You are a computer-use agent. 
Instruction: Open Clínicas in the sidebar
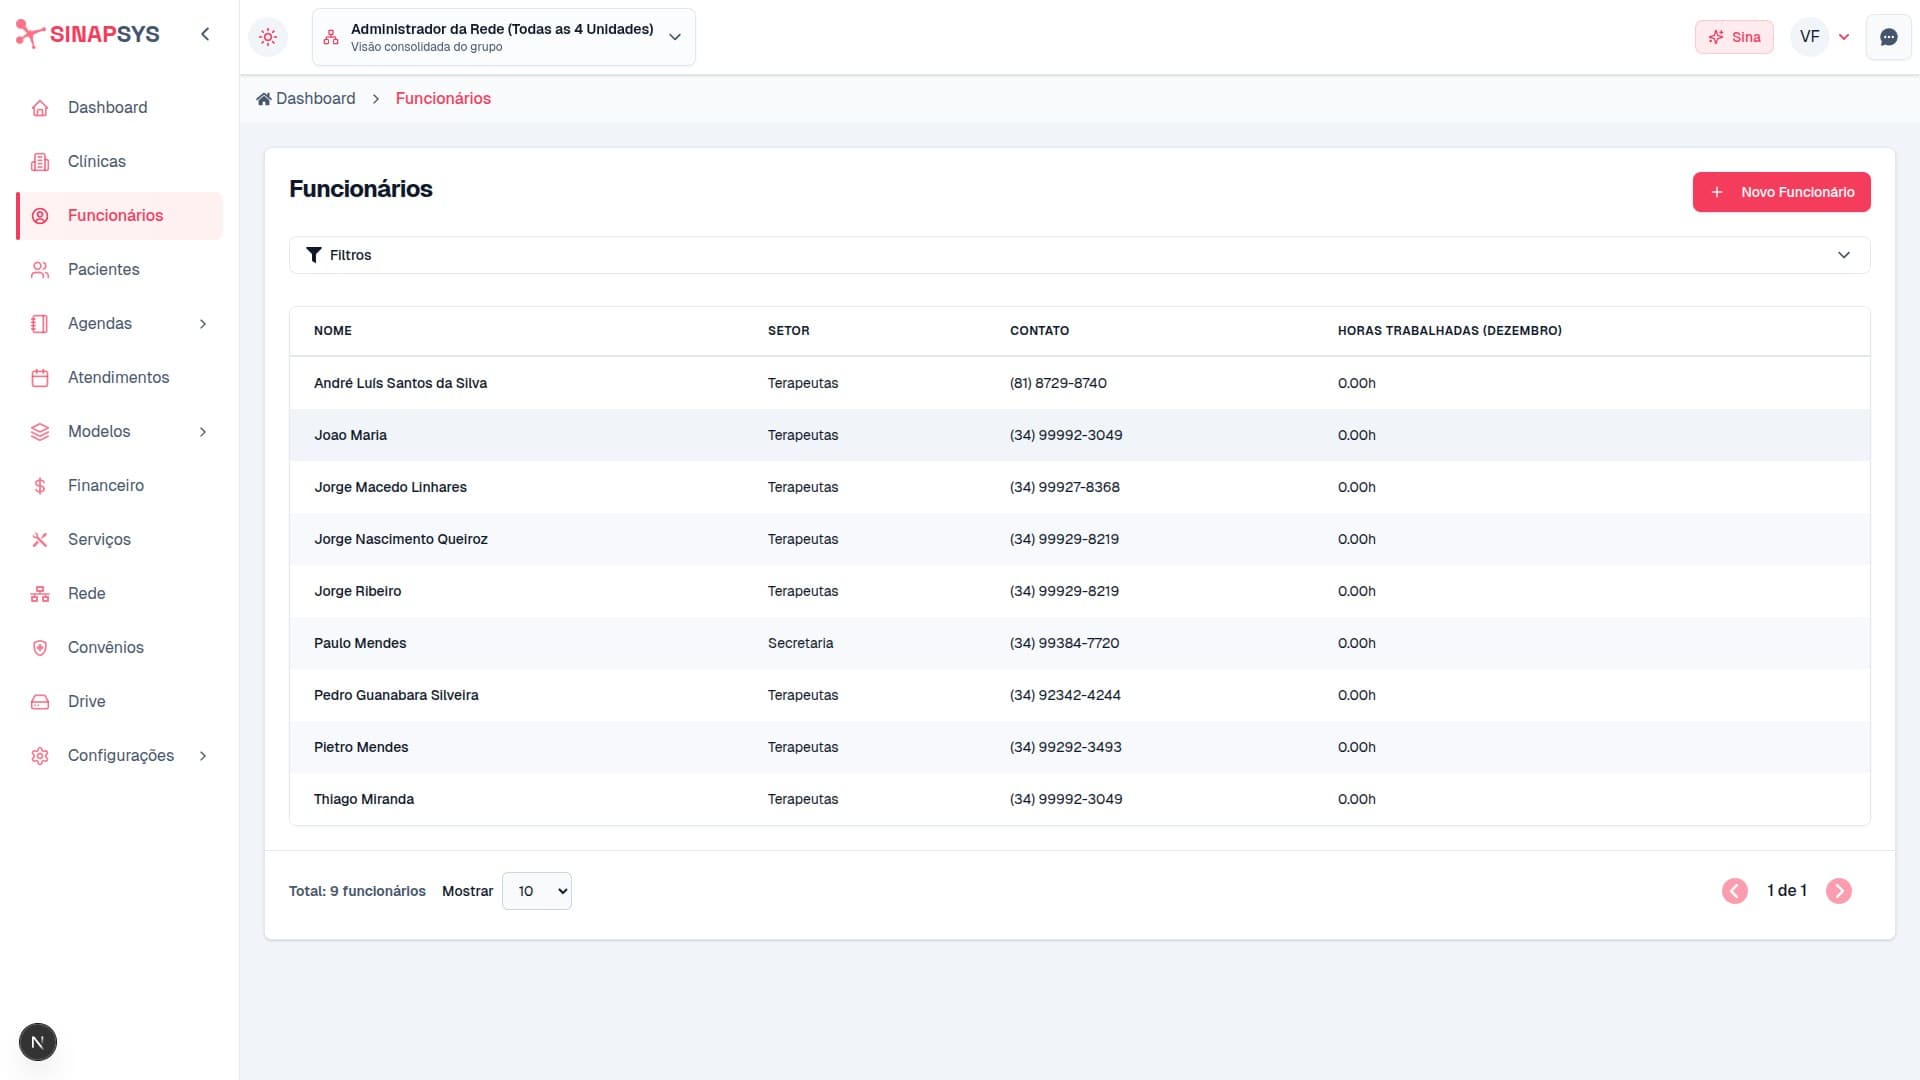point(97,161)
